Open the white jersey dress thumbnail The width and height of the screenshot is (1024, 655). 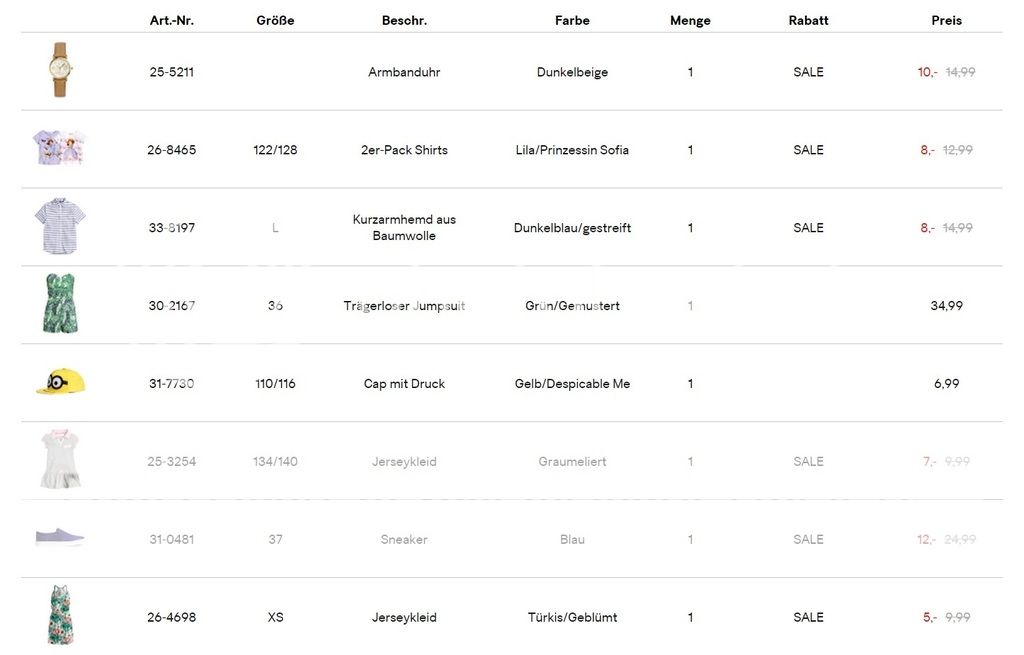pyautogui.click(x=60, y=460)
